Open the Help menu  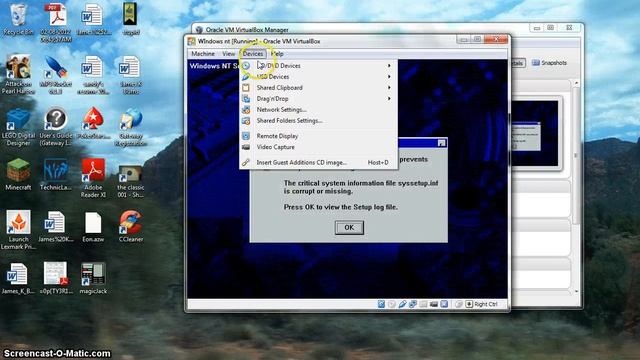[x=277, y=53]
